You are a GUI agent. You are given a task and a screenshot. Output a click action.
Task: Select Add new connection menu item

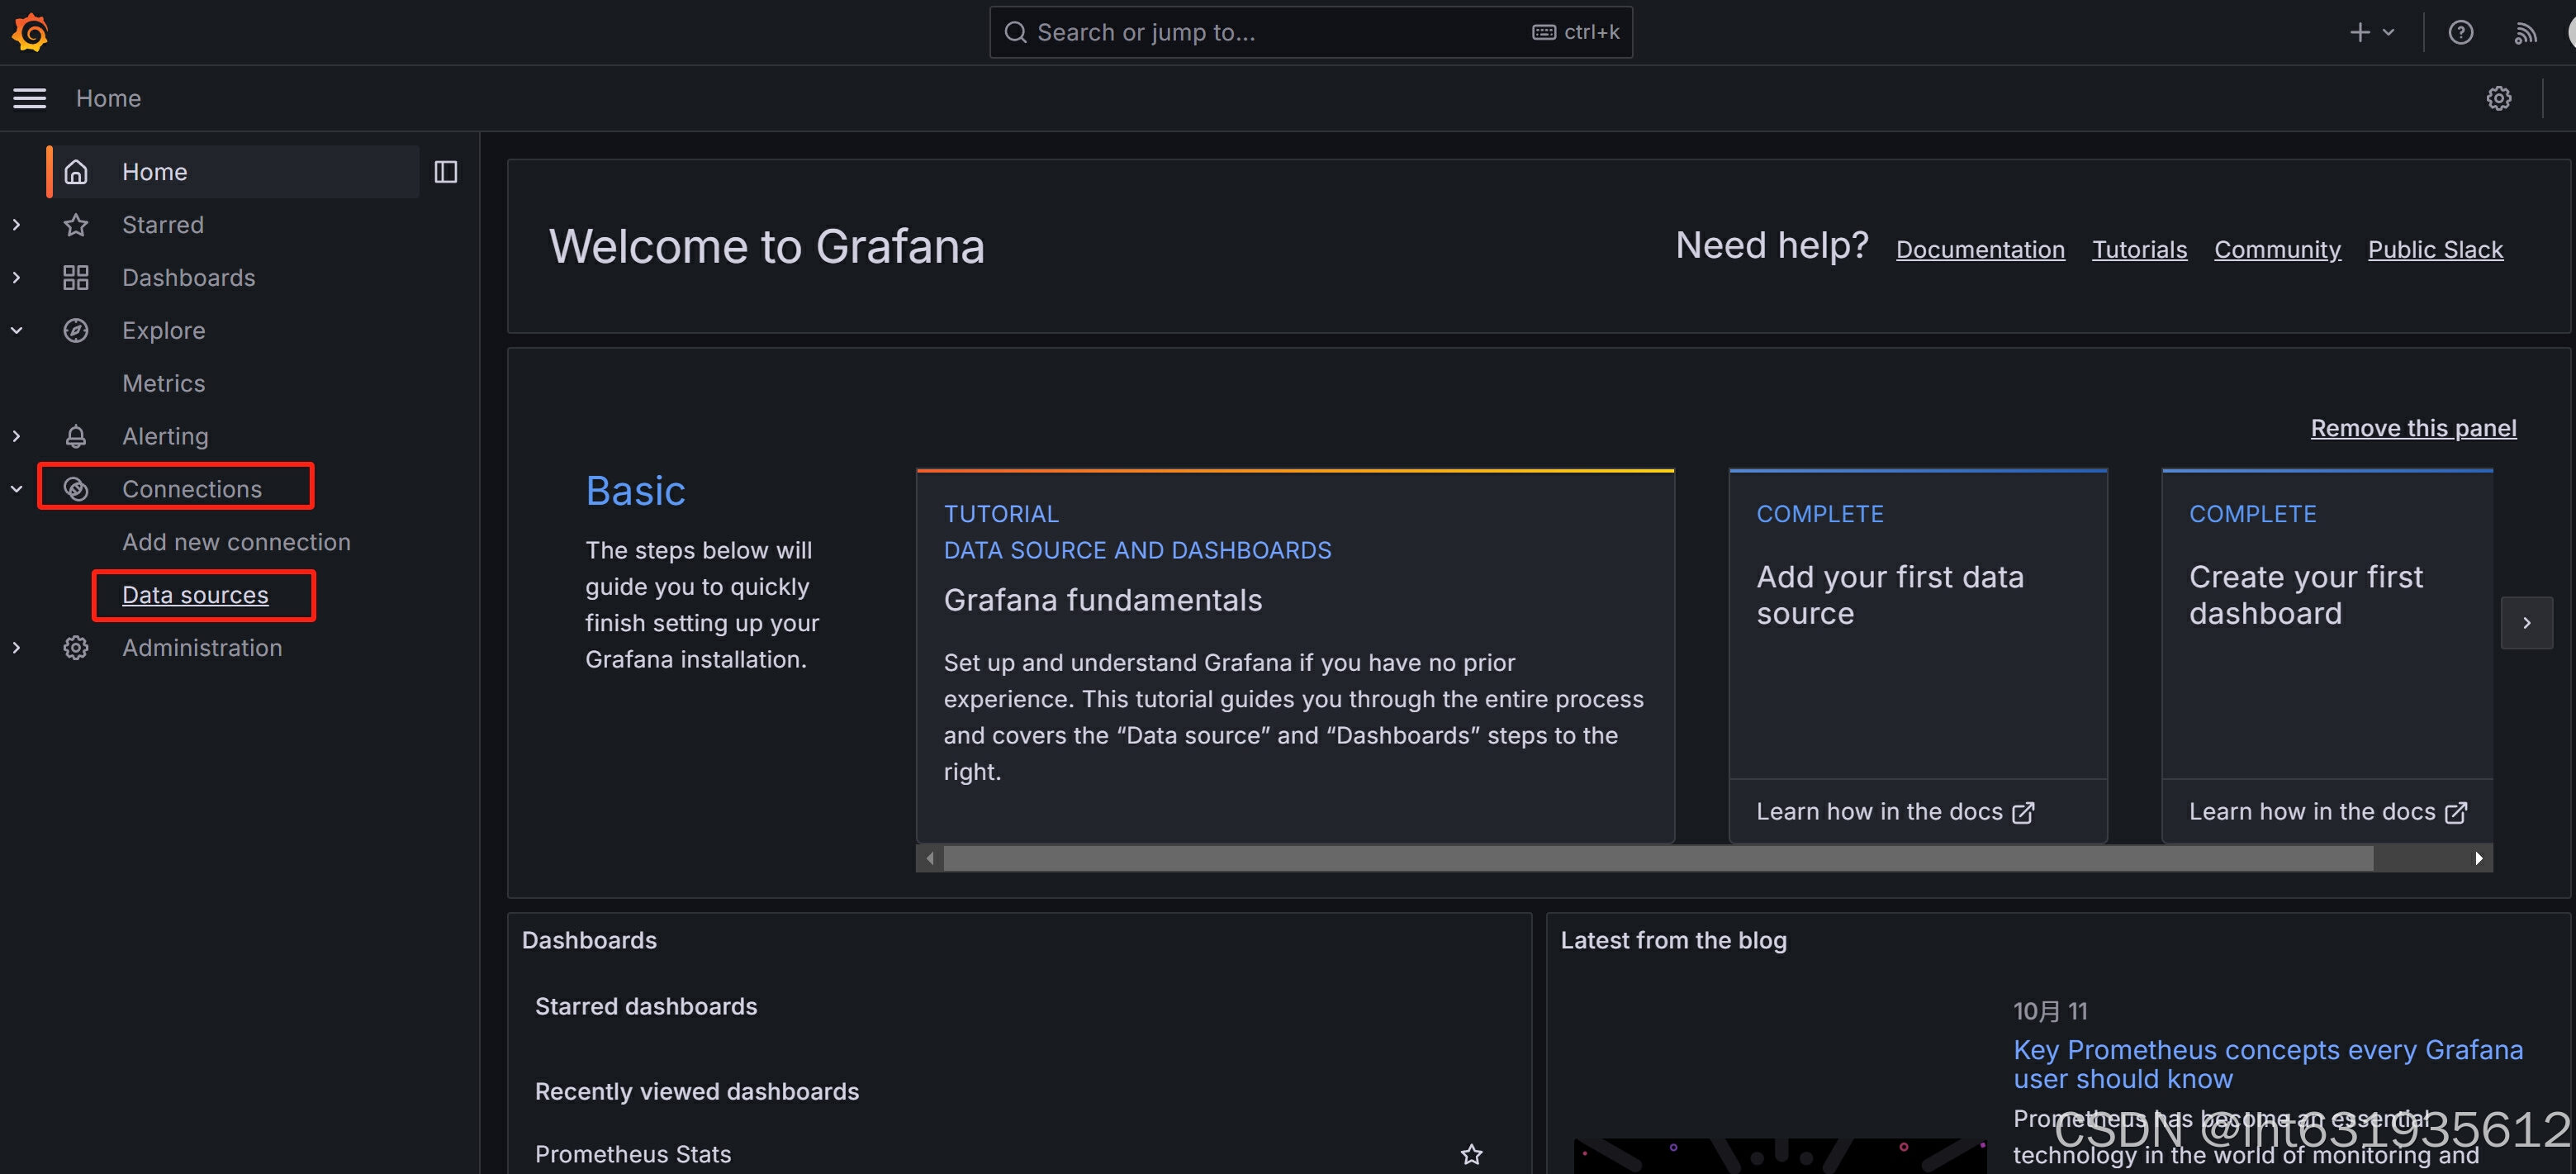(236, 542)
